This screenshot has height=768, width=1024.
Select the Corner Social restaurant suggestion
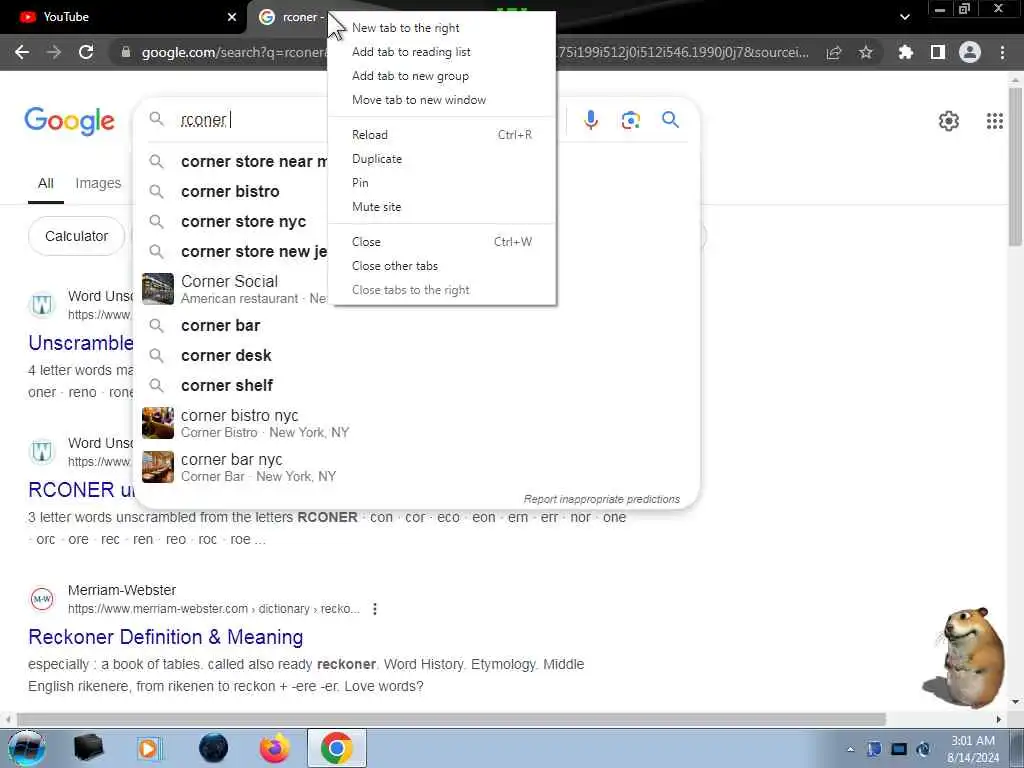[x=230, y=289]
